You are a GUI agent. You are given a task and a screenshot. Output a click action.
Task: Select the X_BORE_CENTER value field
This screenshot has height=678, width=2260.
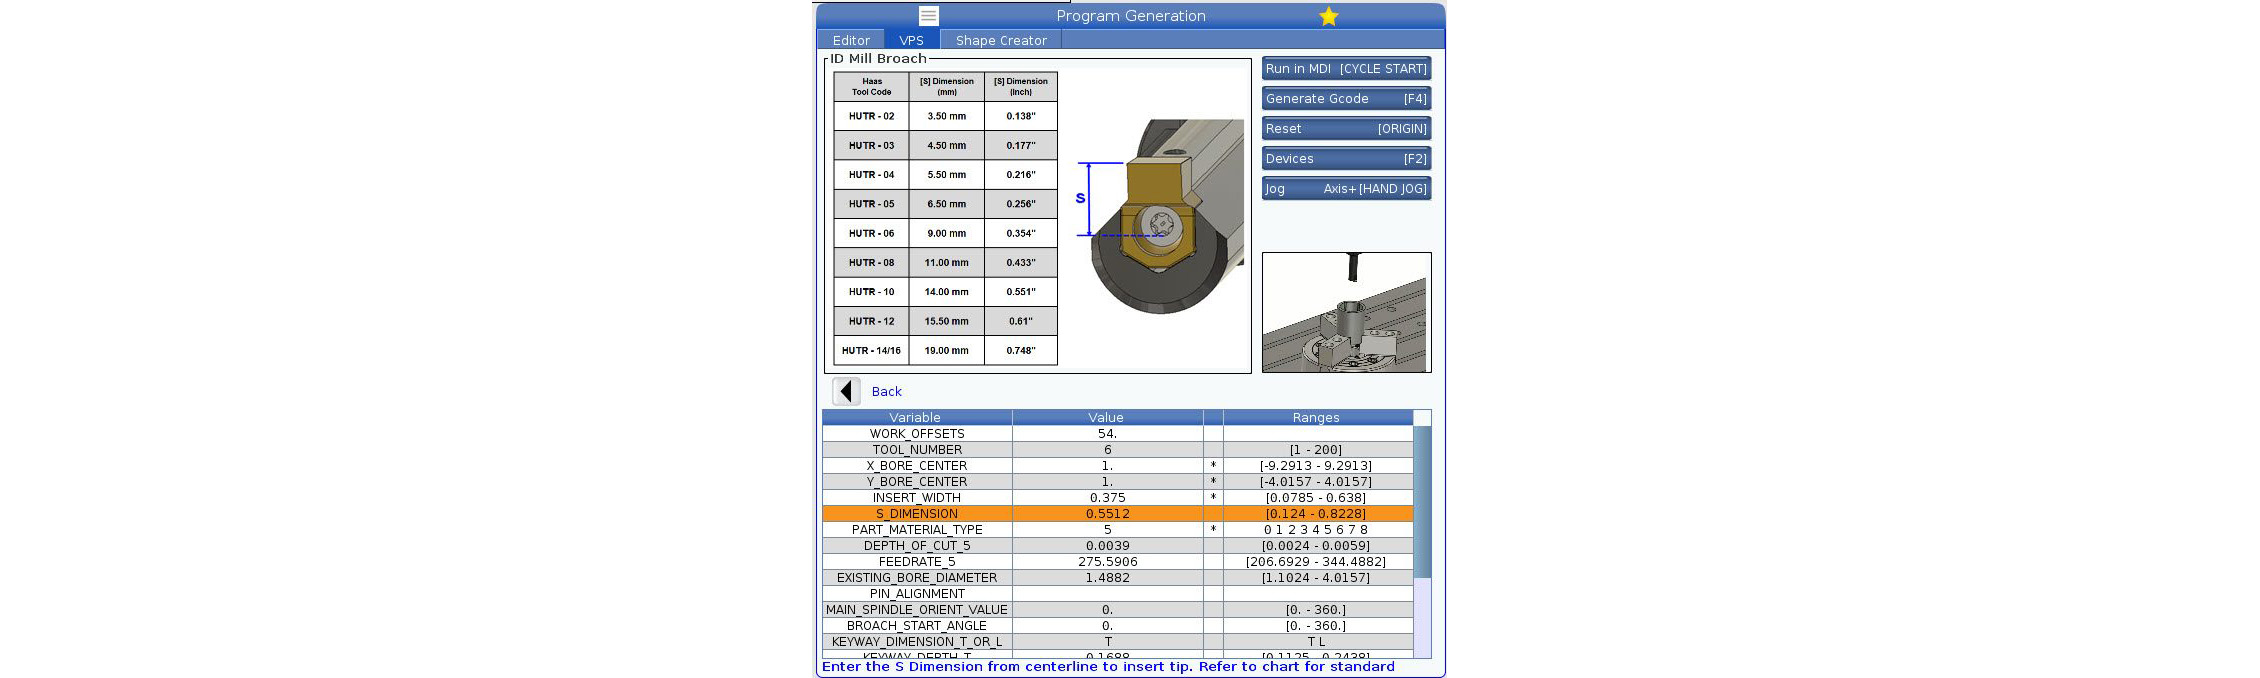point(1107,466)
